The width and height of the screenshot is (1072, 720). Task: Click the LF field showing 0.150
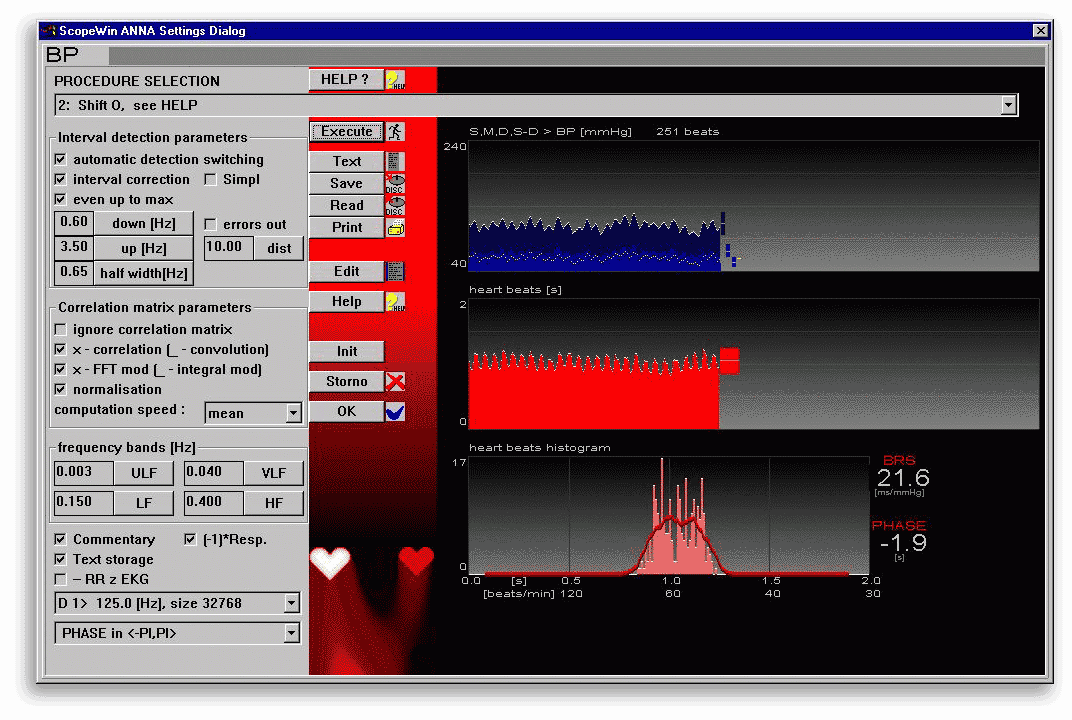(84, 503)
